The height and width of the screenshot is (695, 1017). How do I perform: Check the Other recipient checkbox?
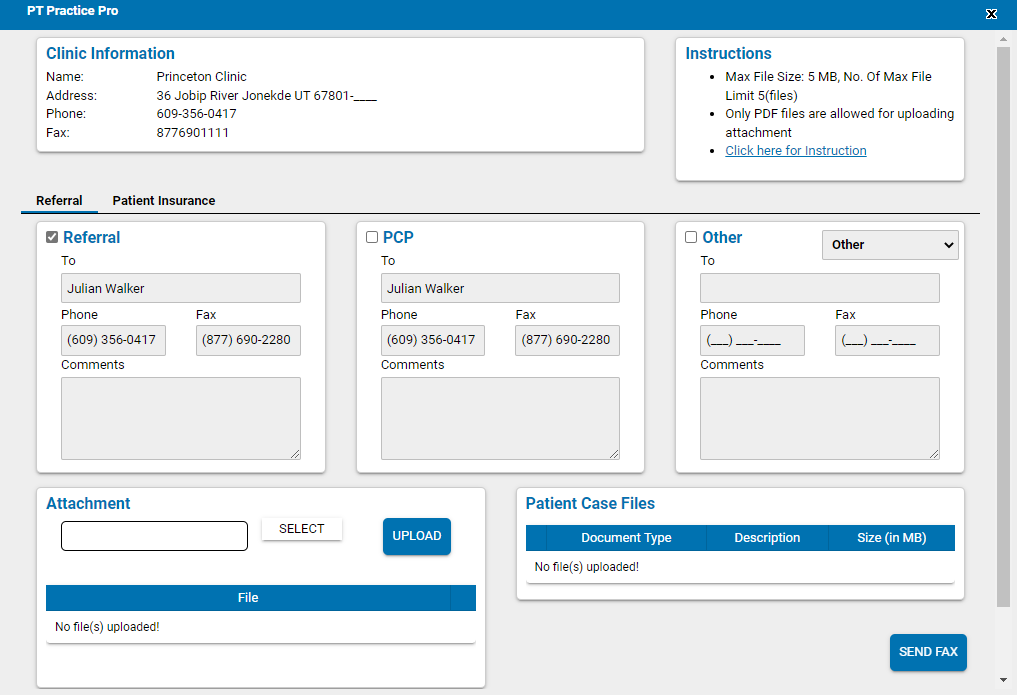[690, 237]
